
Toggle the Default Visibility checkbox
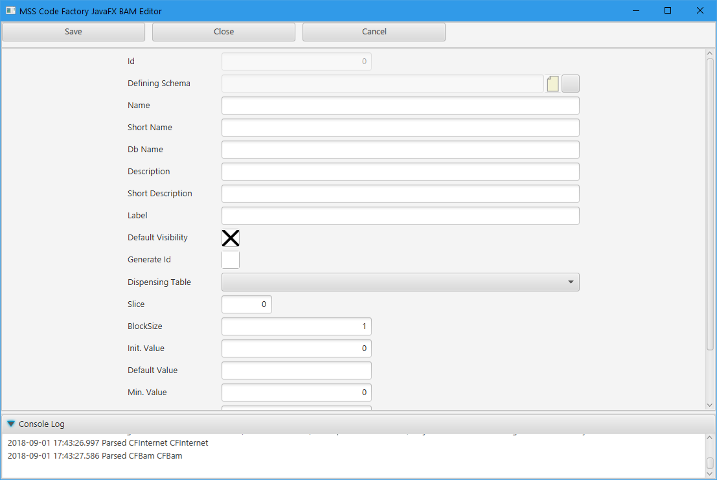230,238
